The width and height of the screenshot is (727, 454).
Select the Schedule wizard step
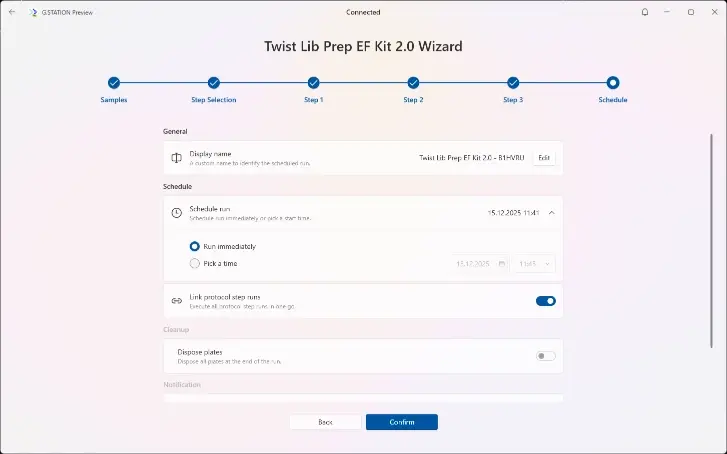(612, 90)
